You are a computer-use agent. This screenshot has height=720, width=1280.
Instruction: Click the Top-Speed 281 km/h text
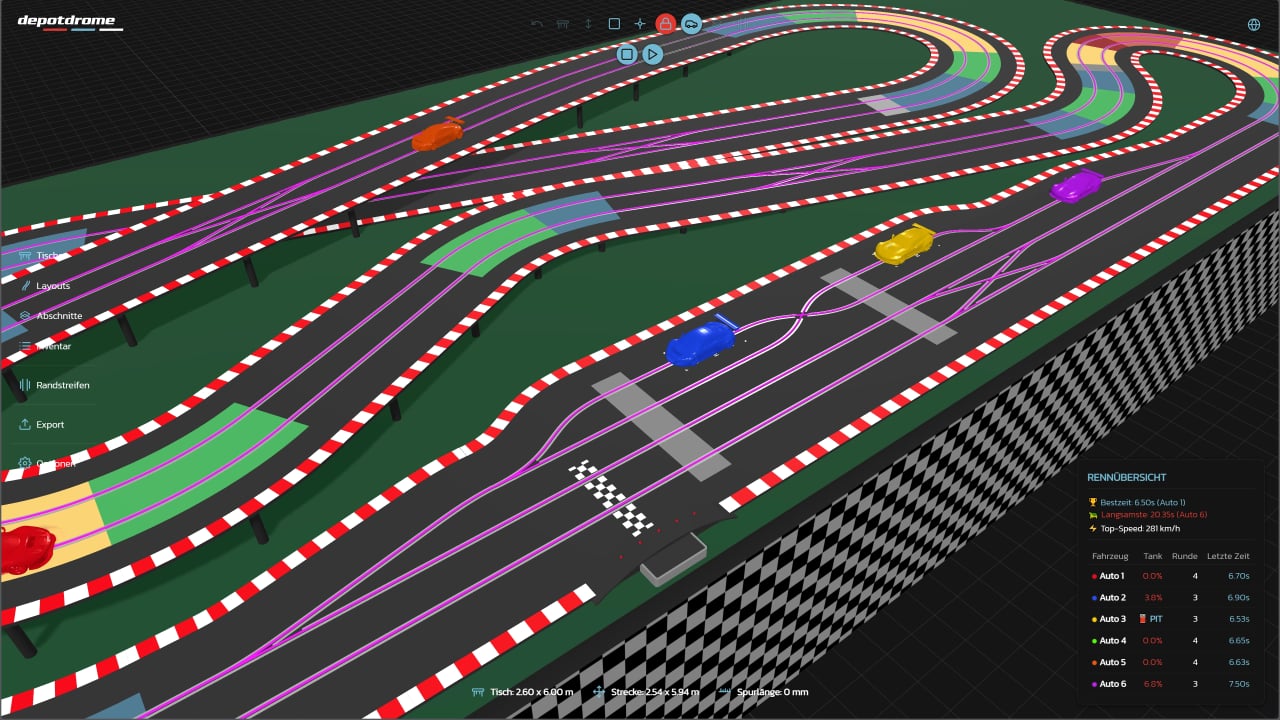(x=1140, y=528)
